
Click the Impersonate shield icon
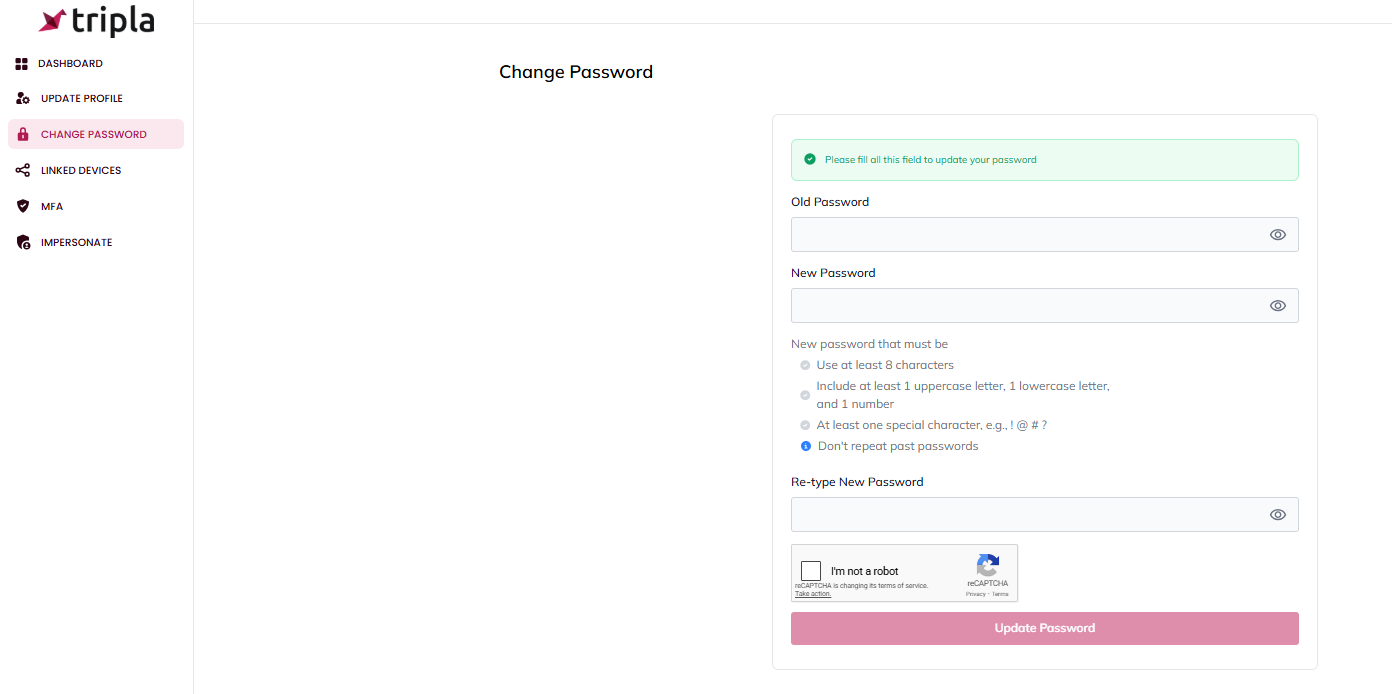point(23,243)
